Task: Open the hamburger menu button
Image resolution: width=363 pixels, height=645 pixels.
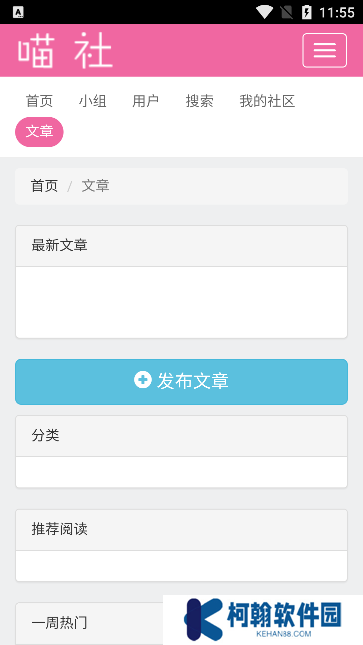Action: (x=324, y=50)
